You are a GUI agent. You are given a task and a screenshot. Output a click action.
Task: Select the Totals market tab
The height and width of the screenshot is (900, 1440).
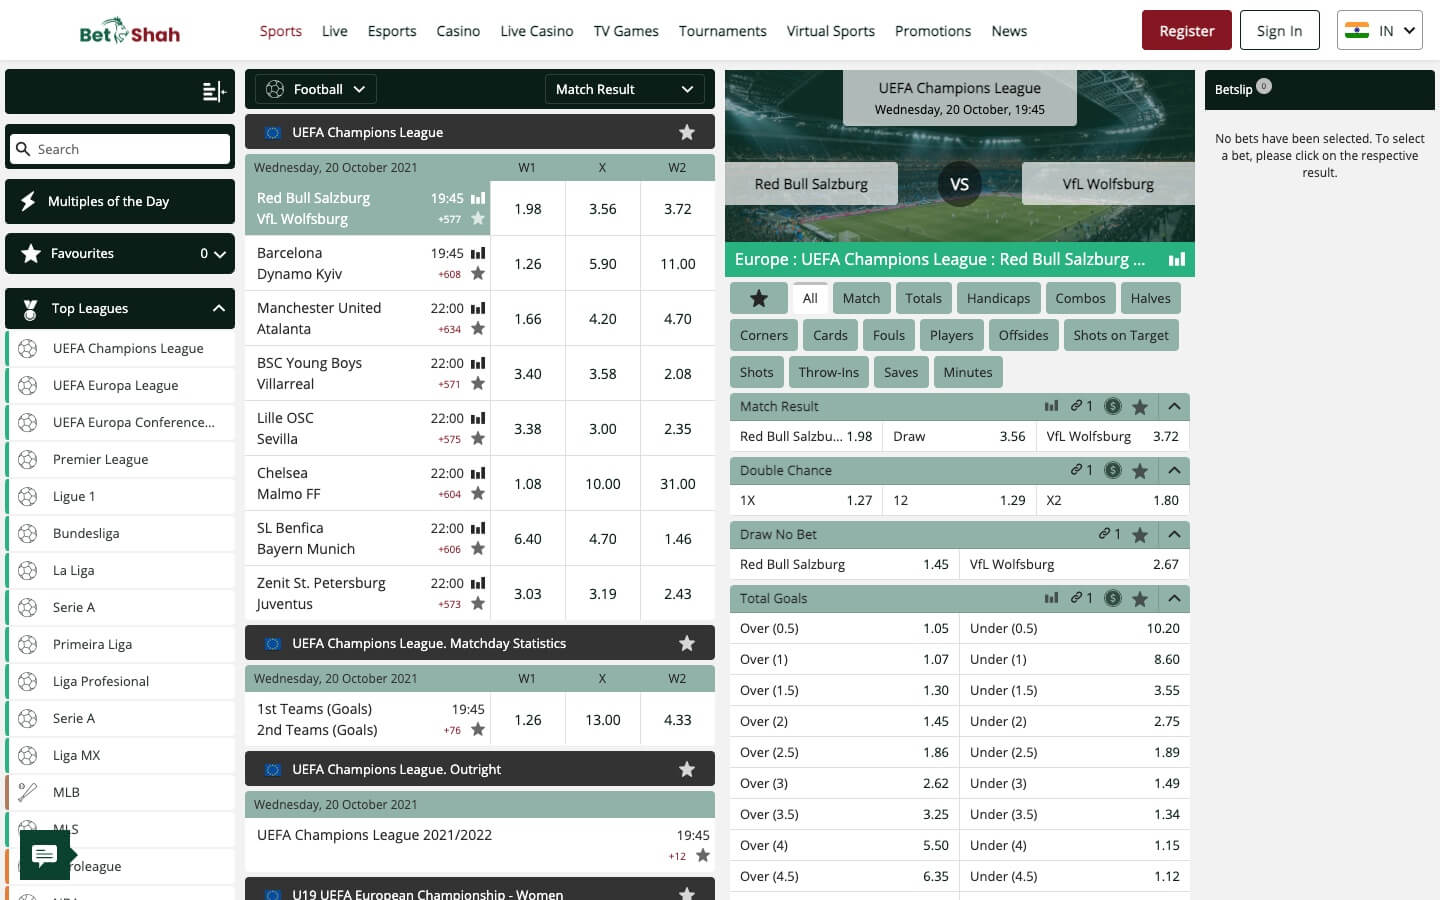pyautogui.click(x=923, y=298)
